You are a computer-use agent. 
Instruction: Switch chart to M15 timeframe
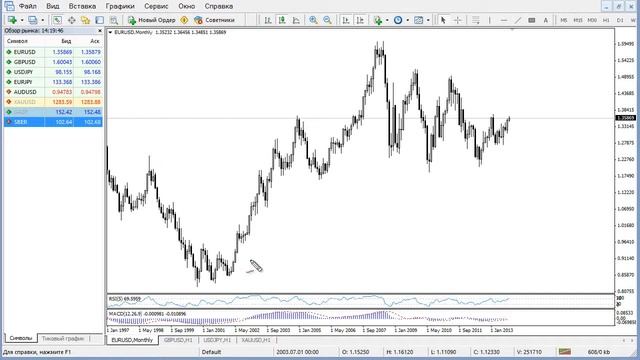578,20
